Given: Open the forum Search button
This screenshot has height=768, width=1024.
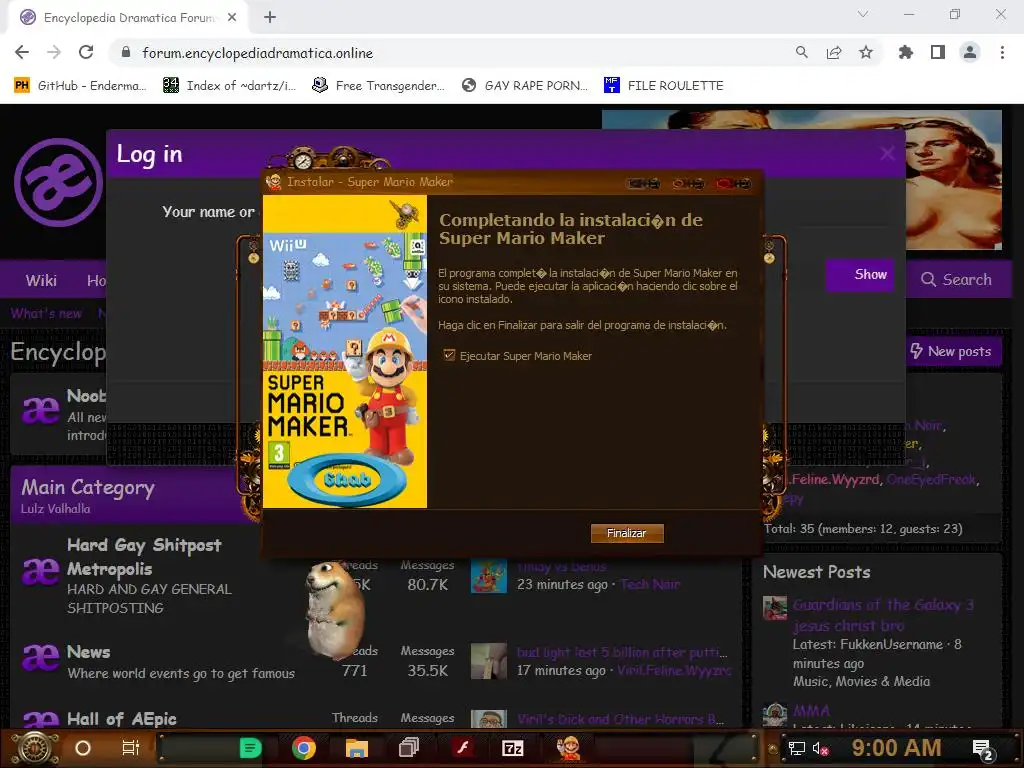Looking at the screenshot, I should click(957, 279).
